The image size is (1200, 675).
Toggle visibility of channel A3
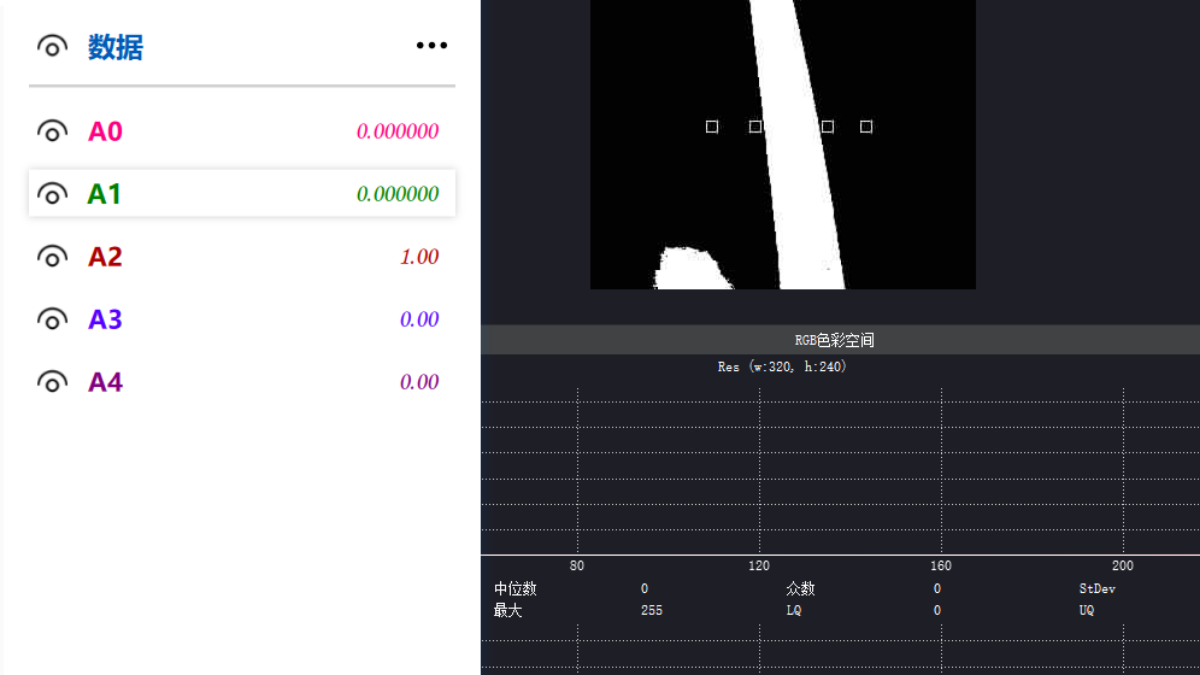(x=52, y=319)
